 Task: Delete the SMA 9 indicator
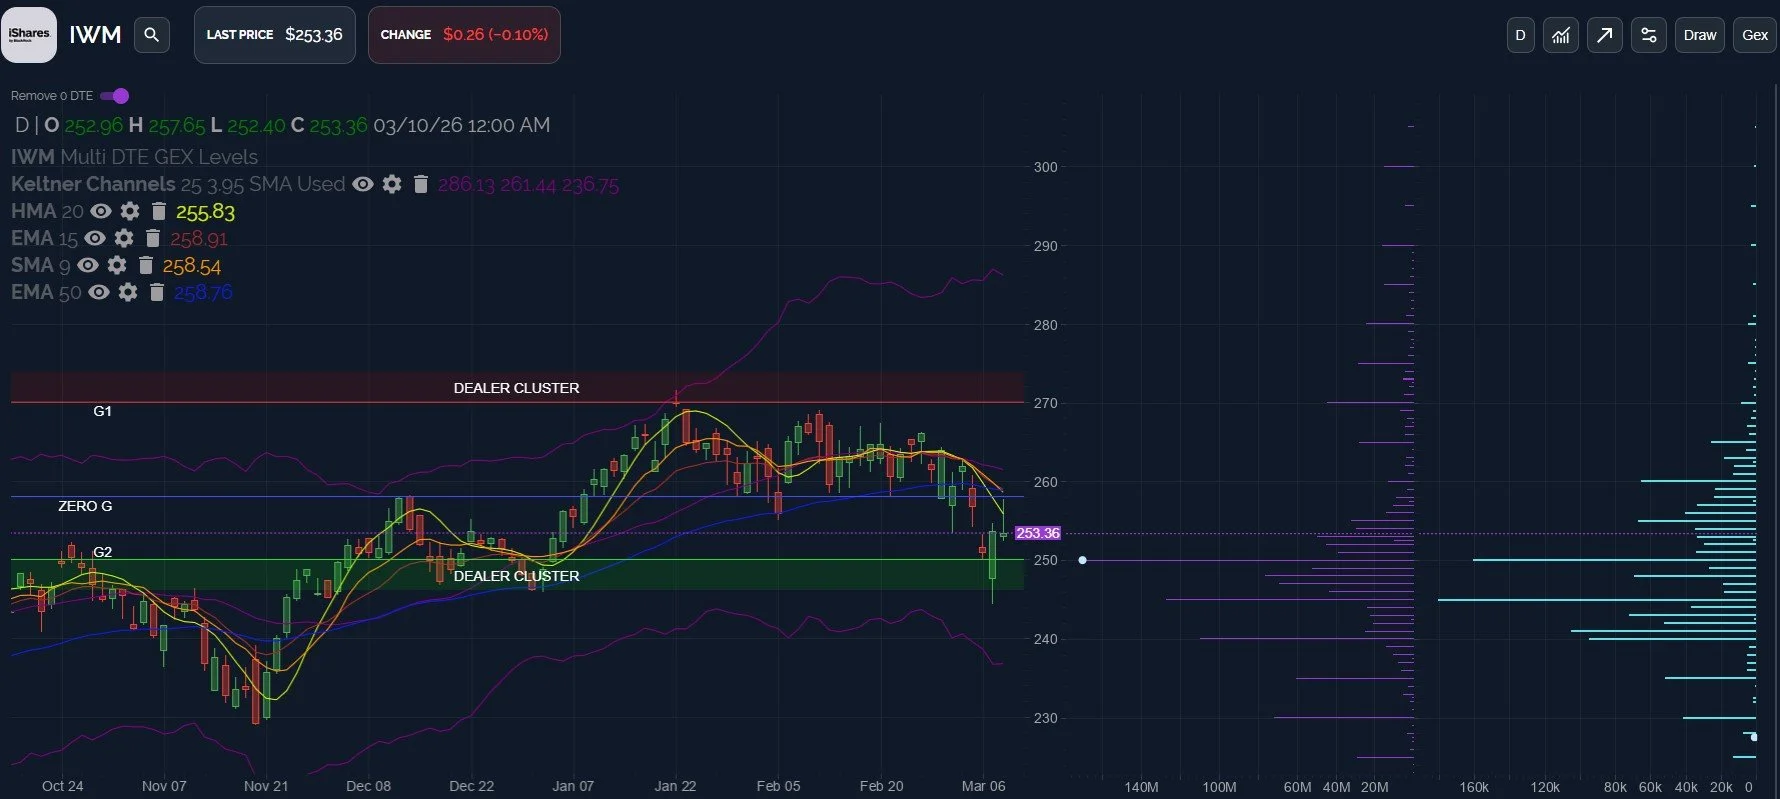(146, 265)
